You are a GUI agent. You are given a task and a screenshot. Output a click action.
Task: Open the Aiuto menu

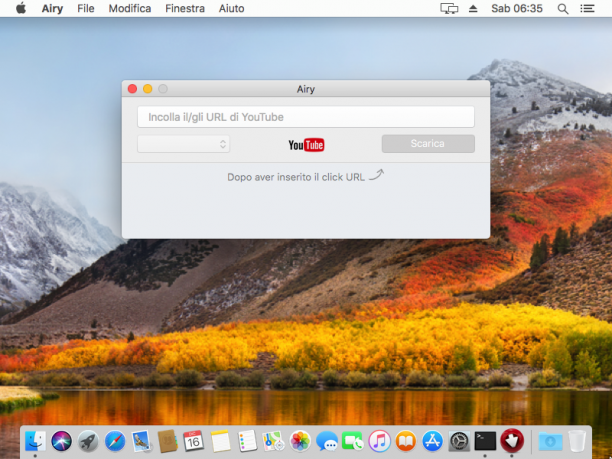click(x=231, y=9)
